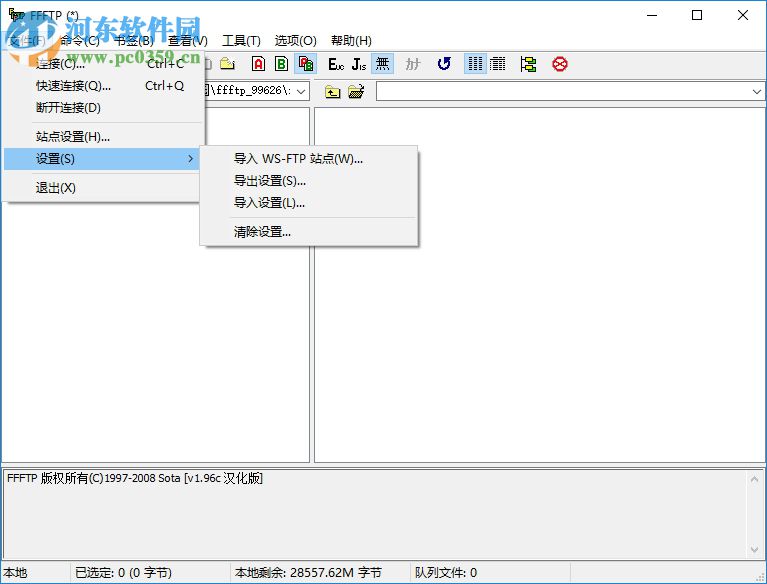Select binary transfer mode B icon

pyautogui.click(x=281, y=64)
